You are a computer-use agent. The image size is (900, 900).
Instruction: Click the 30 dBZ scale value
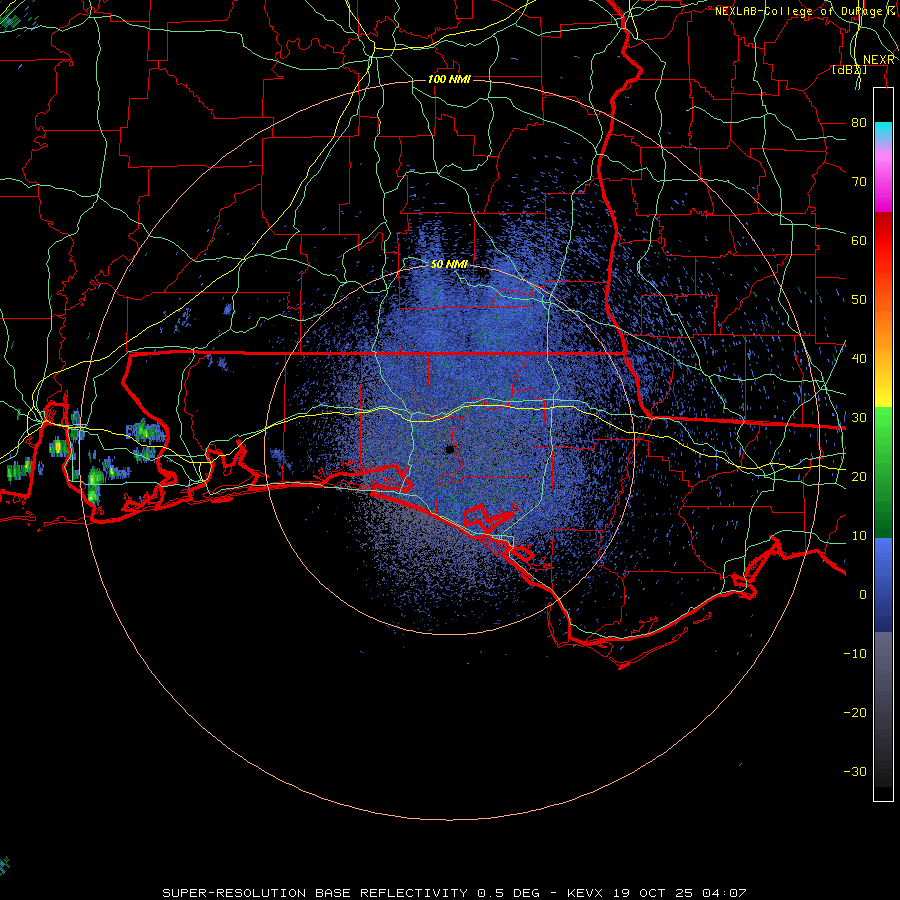(x=859, y=418)
